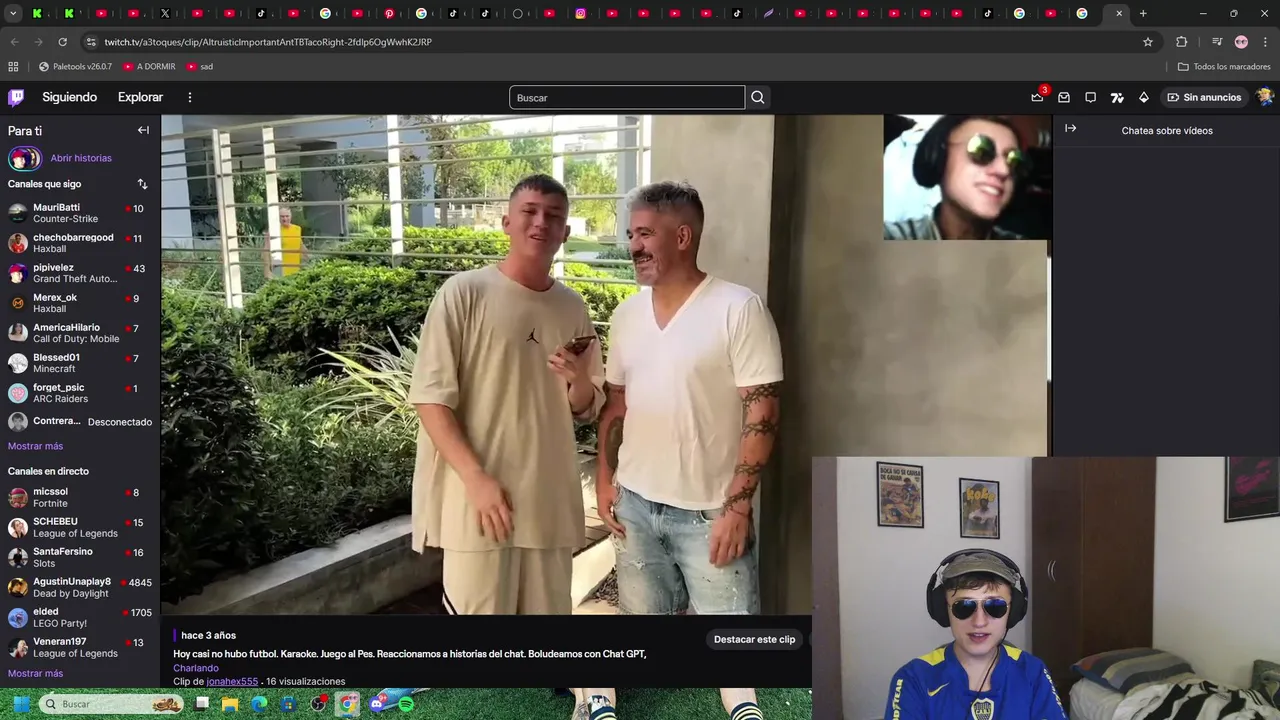This screenshot has width=1280, height=720.
Task: Click Windows taskbar Buscar search box
Action: pyautogui.click(x=112, y=704)
